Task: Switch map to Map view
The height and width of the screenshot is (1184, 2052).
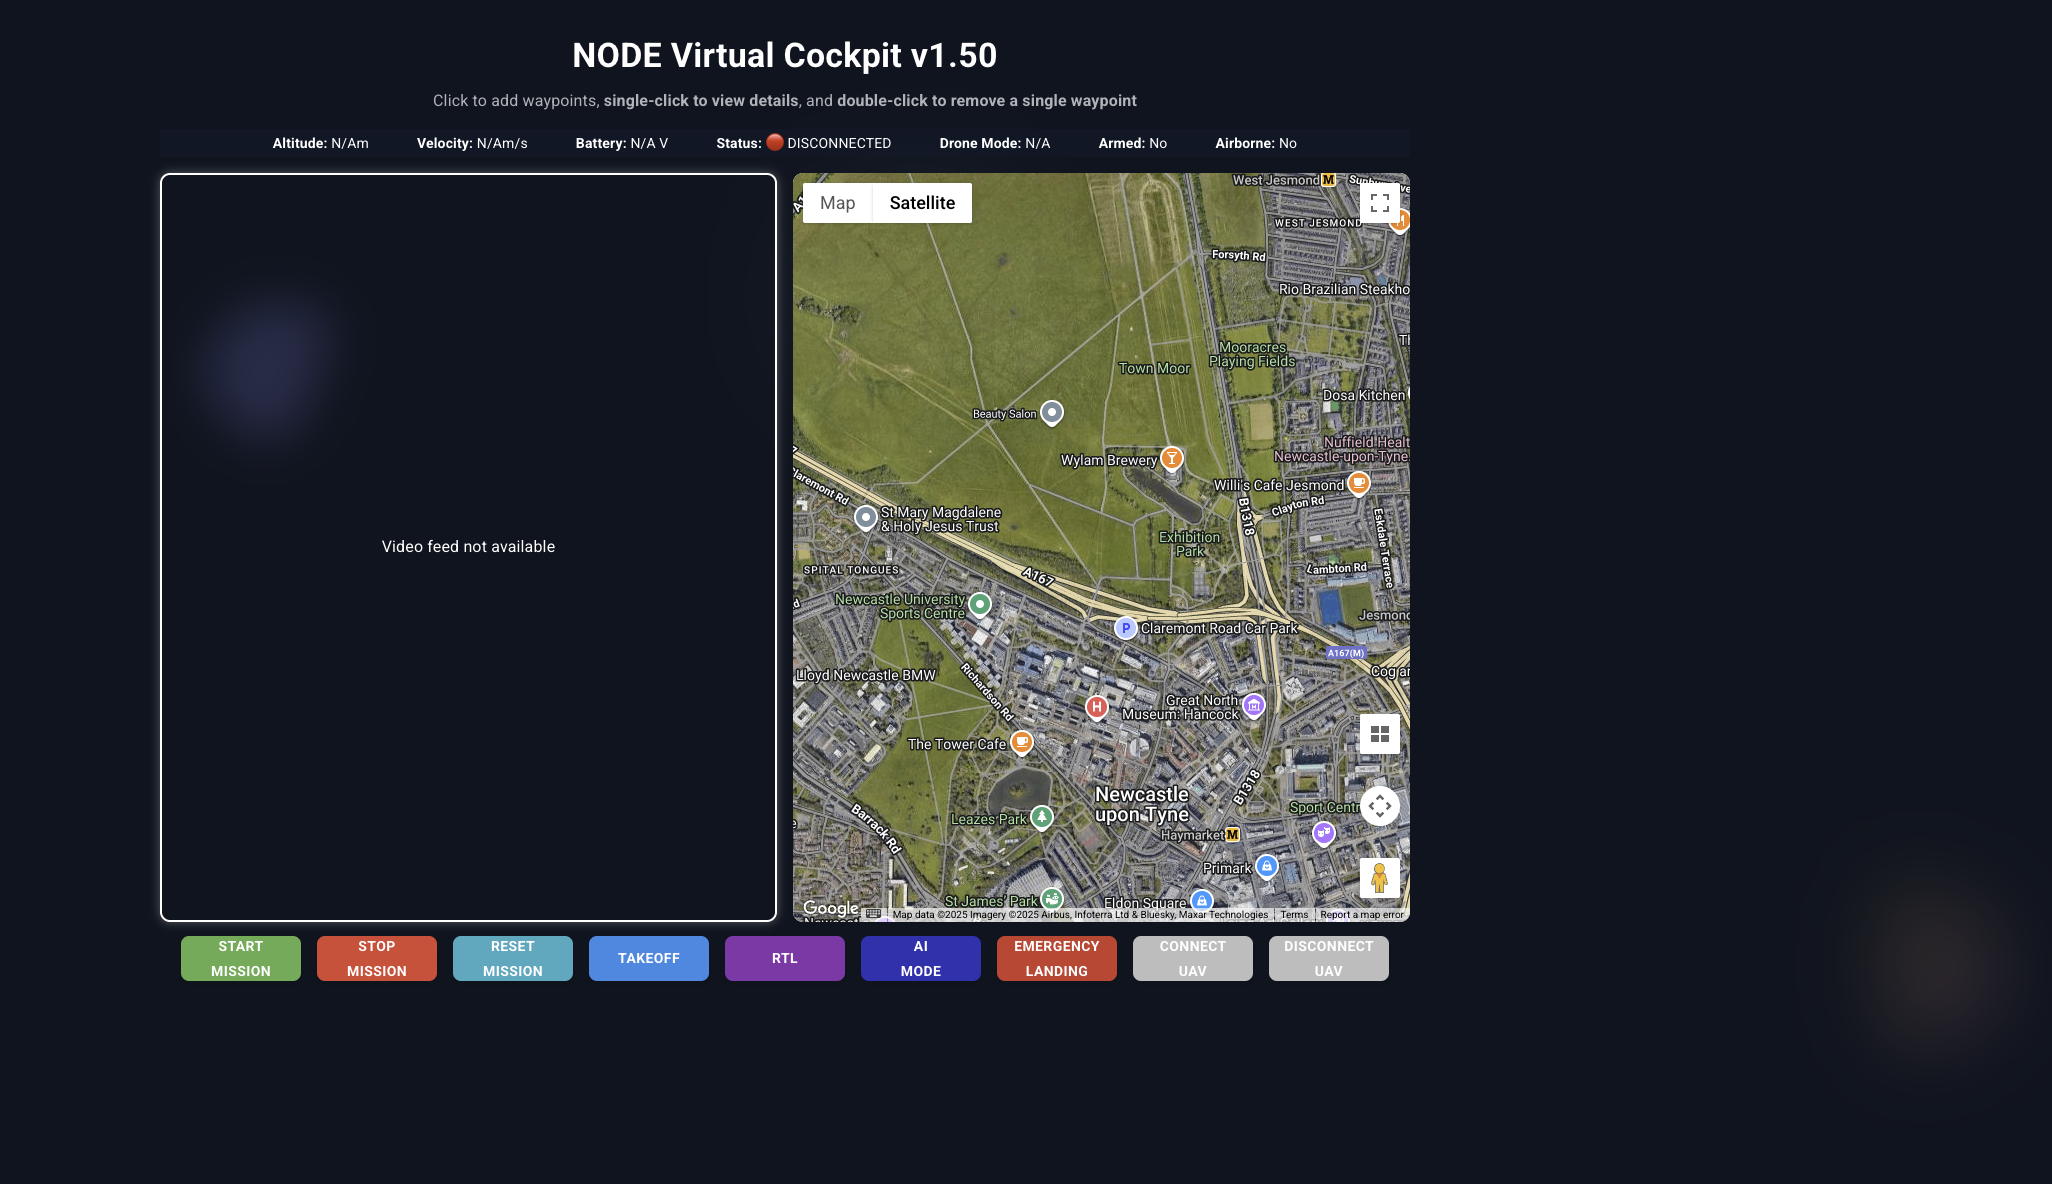Action: [837, 203]
